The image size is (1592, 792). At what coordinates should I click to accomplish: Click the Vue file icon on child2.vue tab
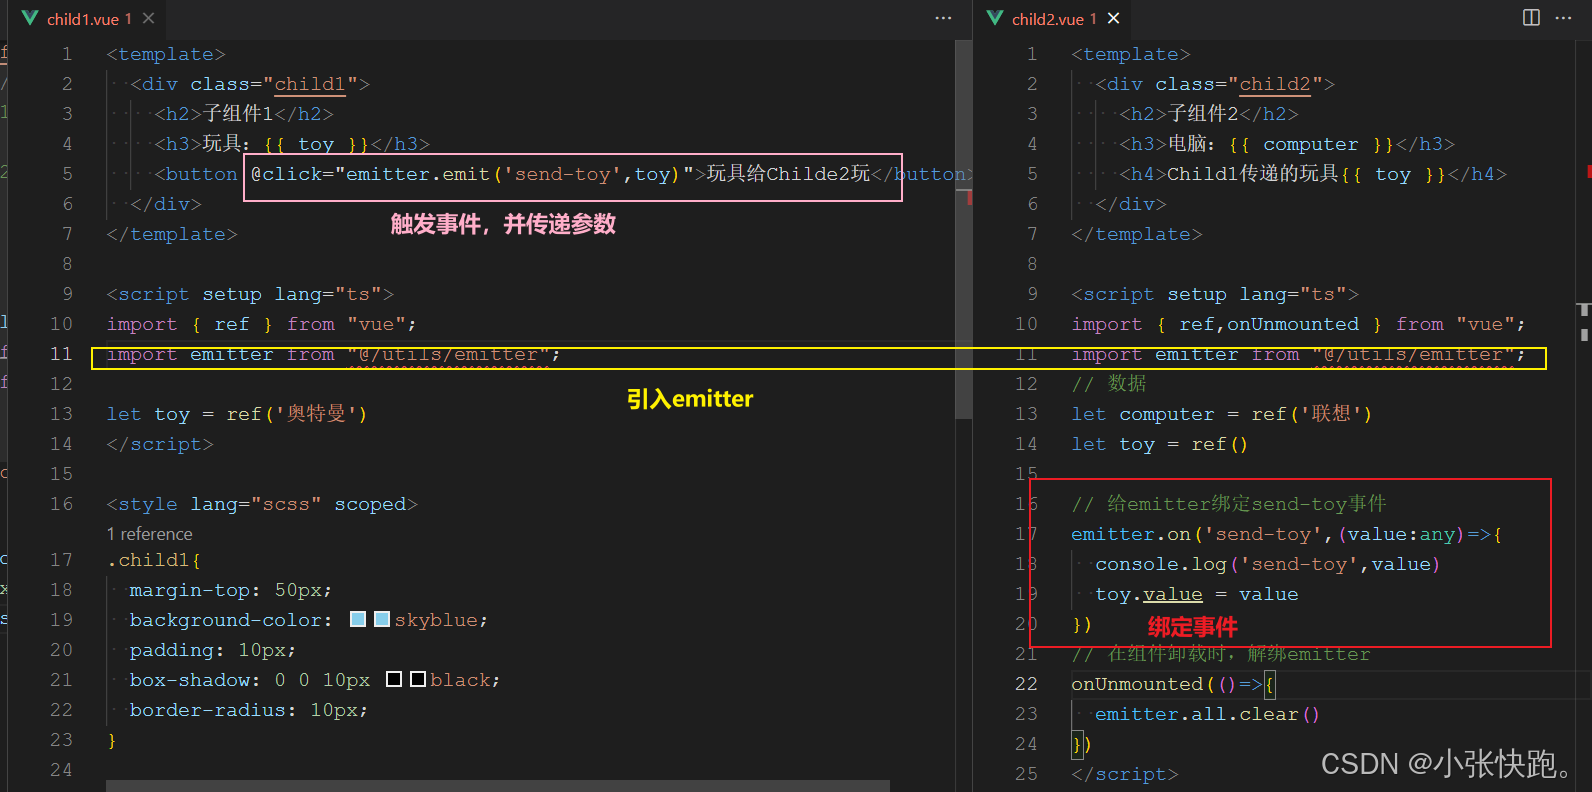[995, 19]
